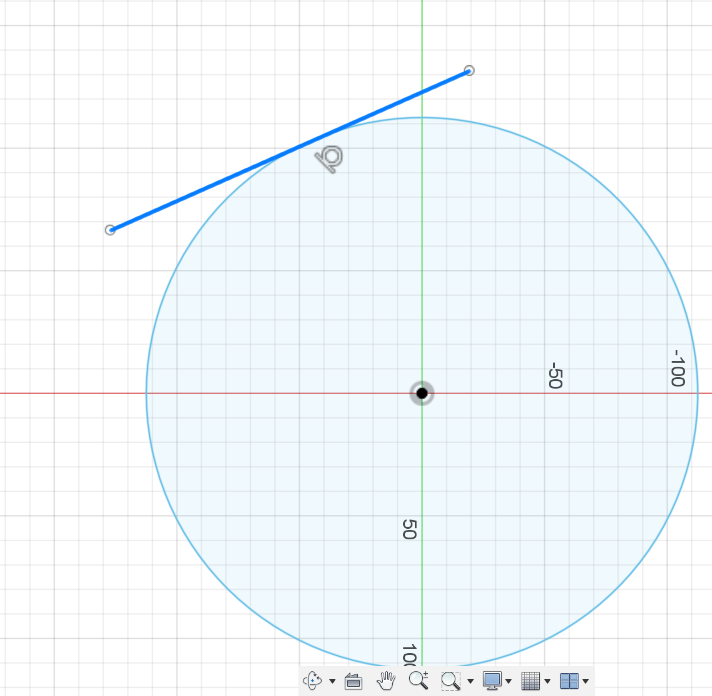Select the tangent constraint glyph
712x696 pixels.
click(x=330, y=158)
